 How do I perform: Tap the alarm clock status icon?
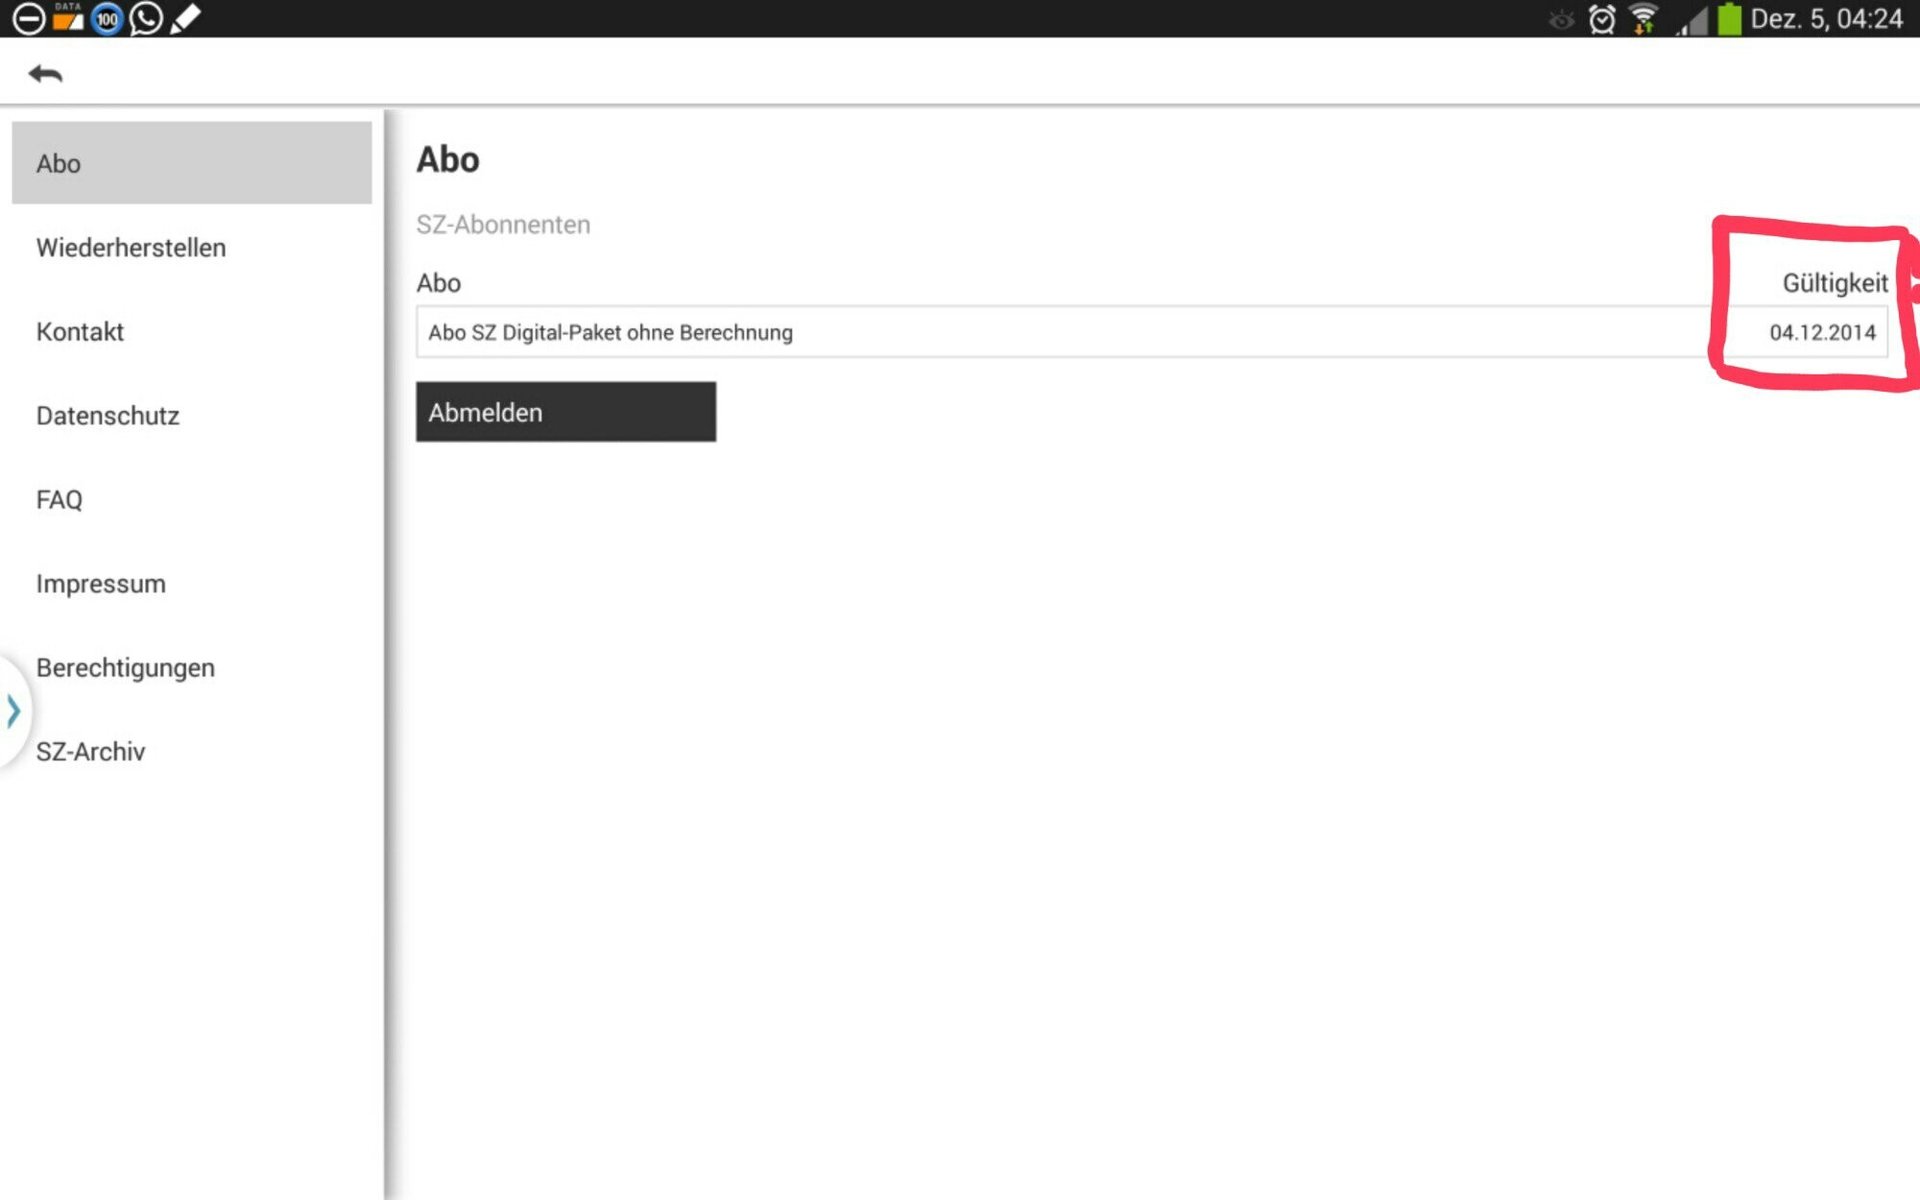[x=1602, y=19]
